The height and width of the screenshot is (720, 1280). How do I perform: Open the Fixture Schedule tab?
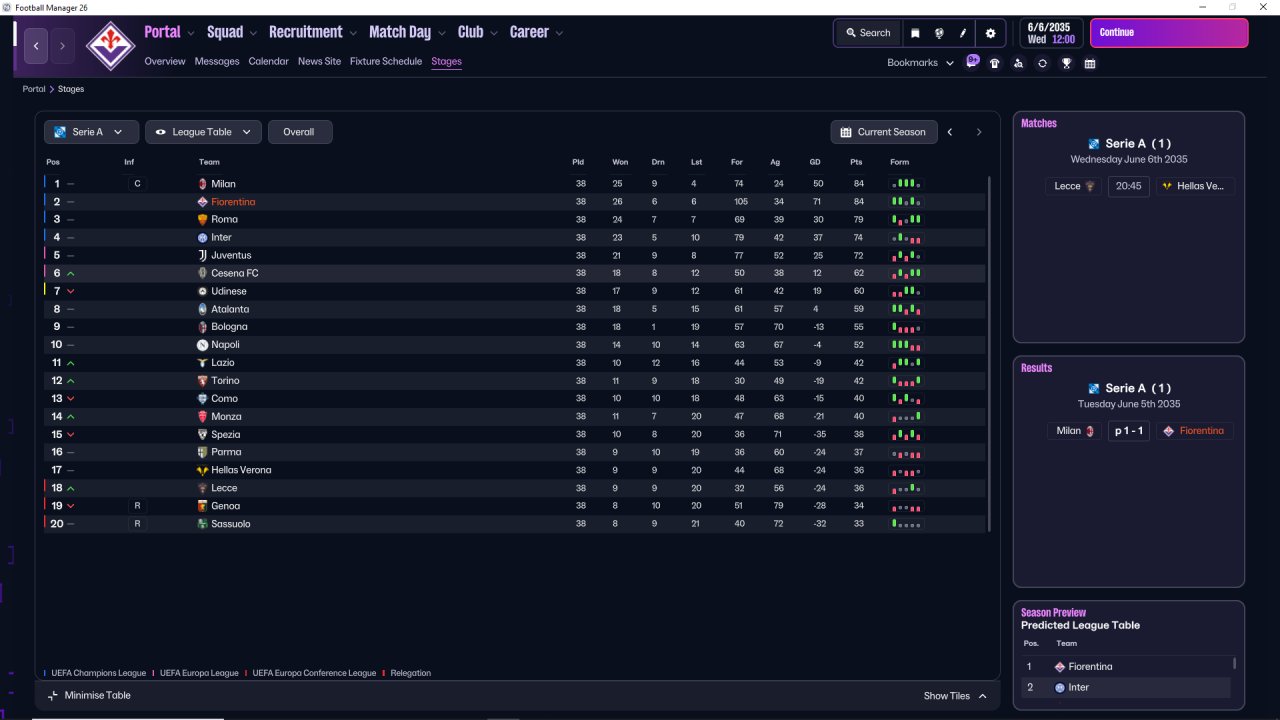coord(386,62)
